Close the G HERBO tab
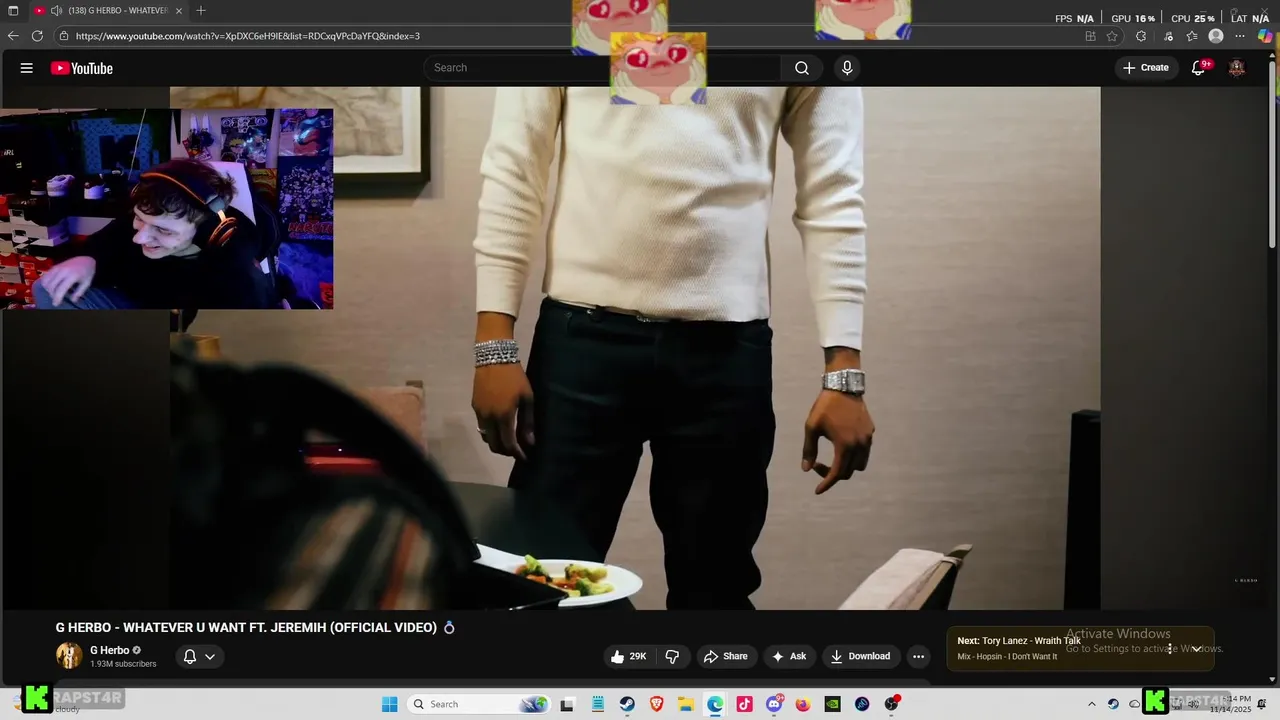The width and height of the screenshot is (1280, 720). pyautogui.click(x=179, y=11)
